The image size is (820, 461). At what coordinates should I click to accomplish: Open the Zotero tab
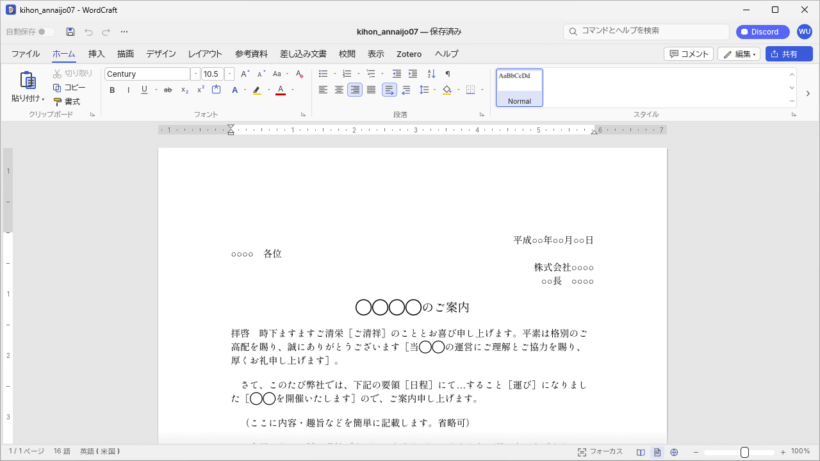pos(409,54)
